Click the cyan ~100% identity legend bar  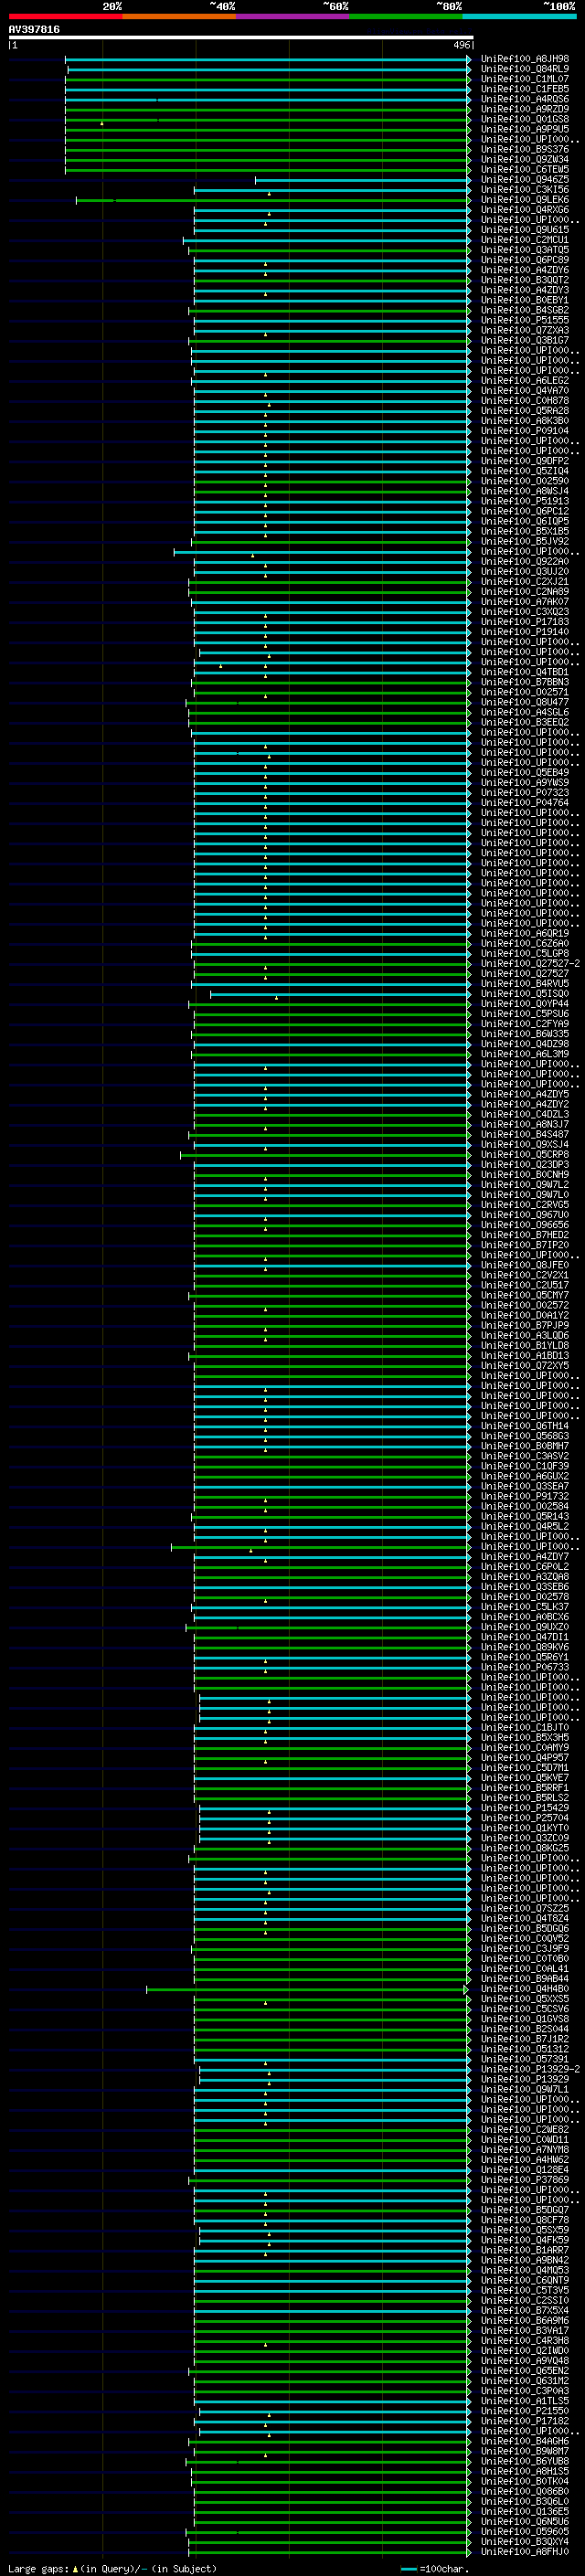(x=520, y=16)
